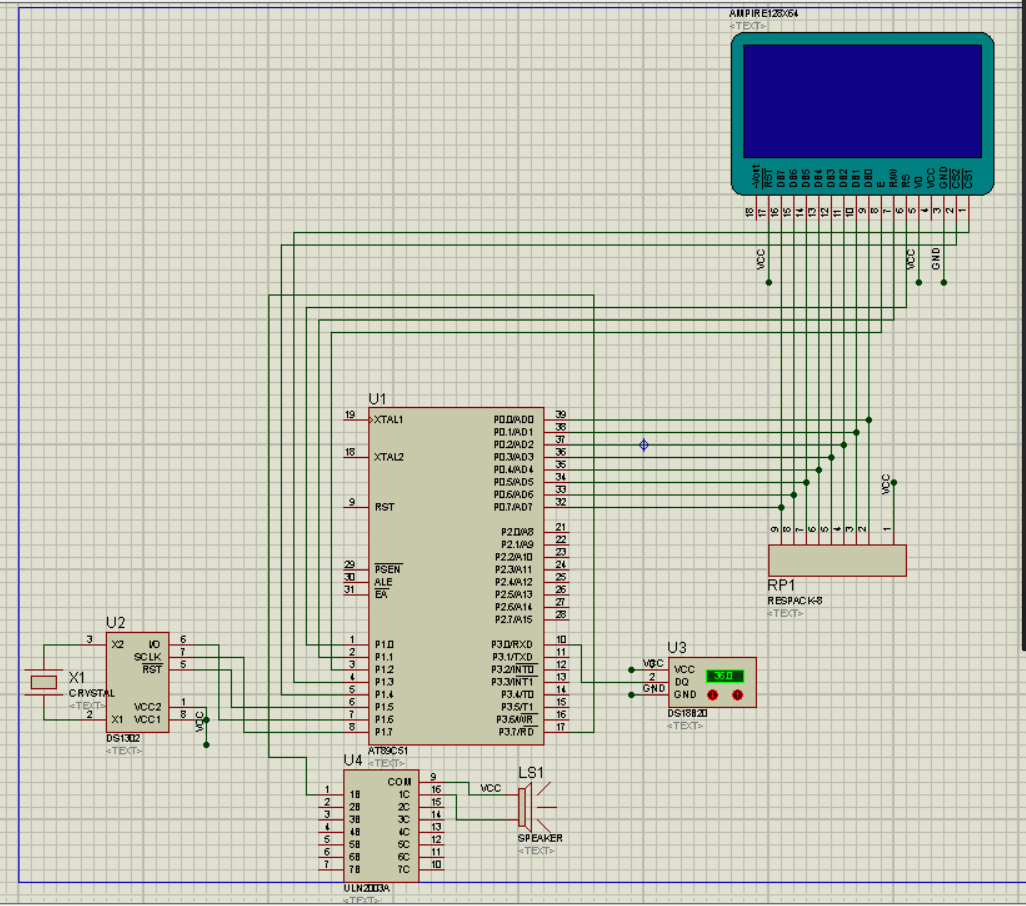1026x906 pixels.
Task: Click the P3.7/RD pin label
Action: pyautogui.click(x=516, y=732)
